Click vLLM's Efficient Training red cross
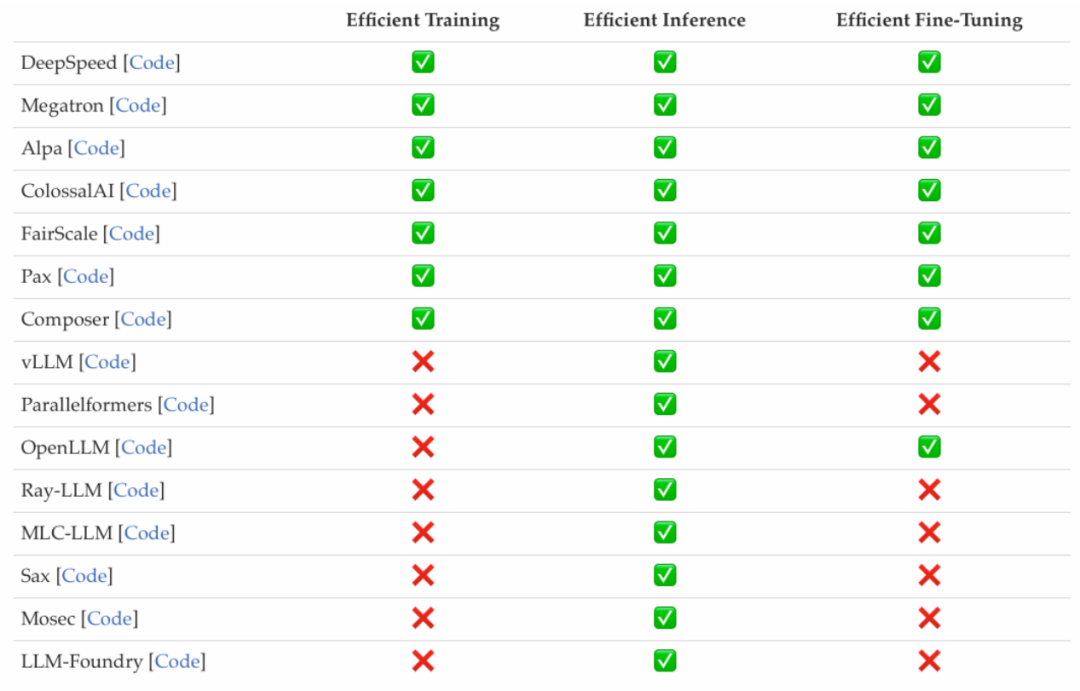The width and height of the screenshot is (1080, 691). [423, 361]
